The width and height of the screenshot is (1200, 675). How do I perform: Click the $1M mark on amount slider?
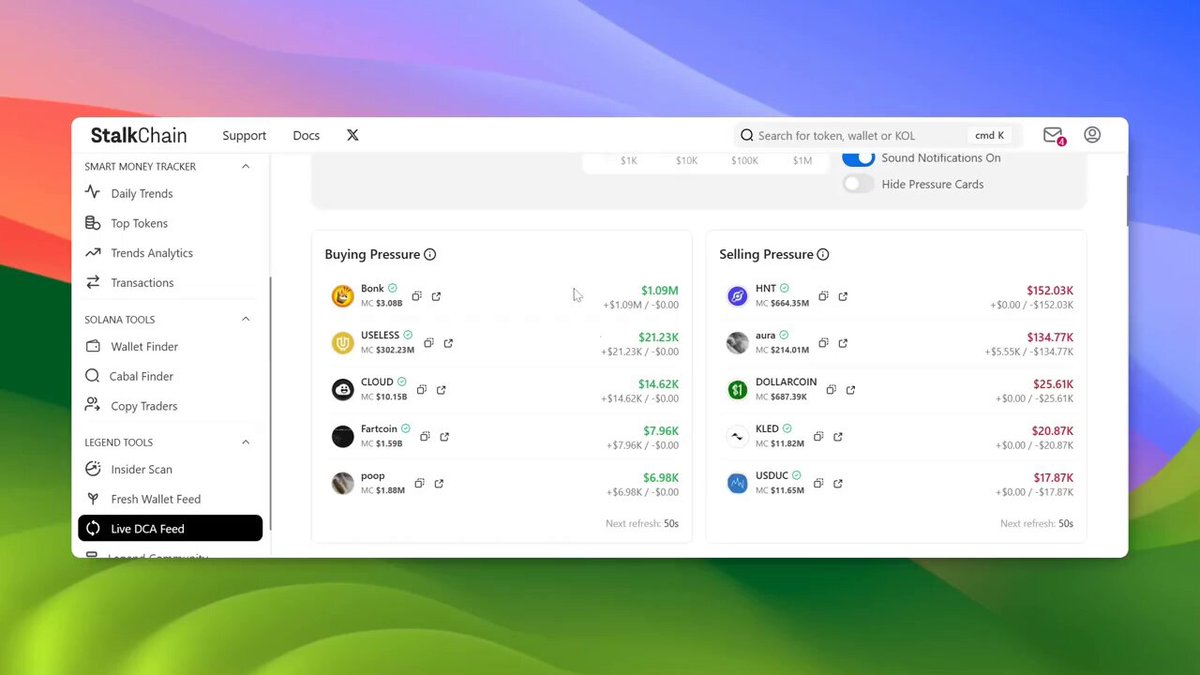coord(803,160)
